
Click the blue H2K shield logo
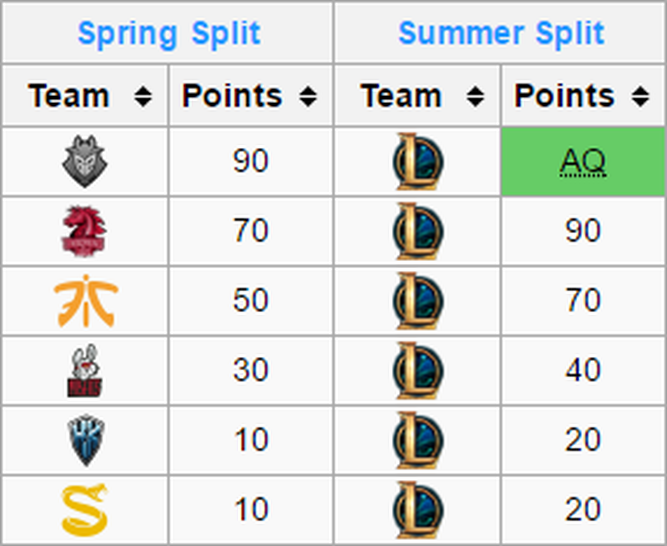[86, 440]
